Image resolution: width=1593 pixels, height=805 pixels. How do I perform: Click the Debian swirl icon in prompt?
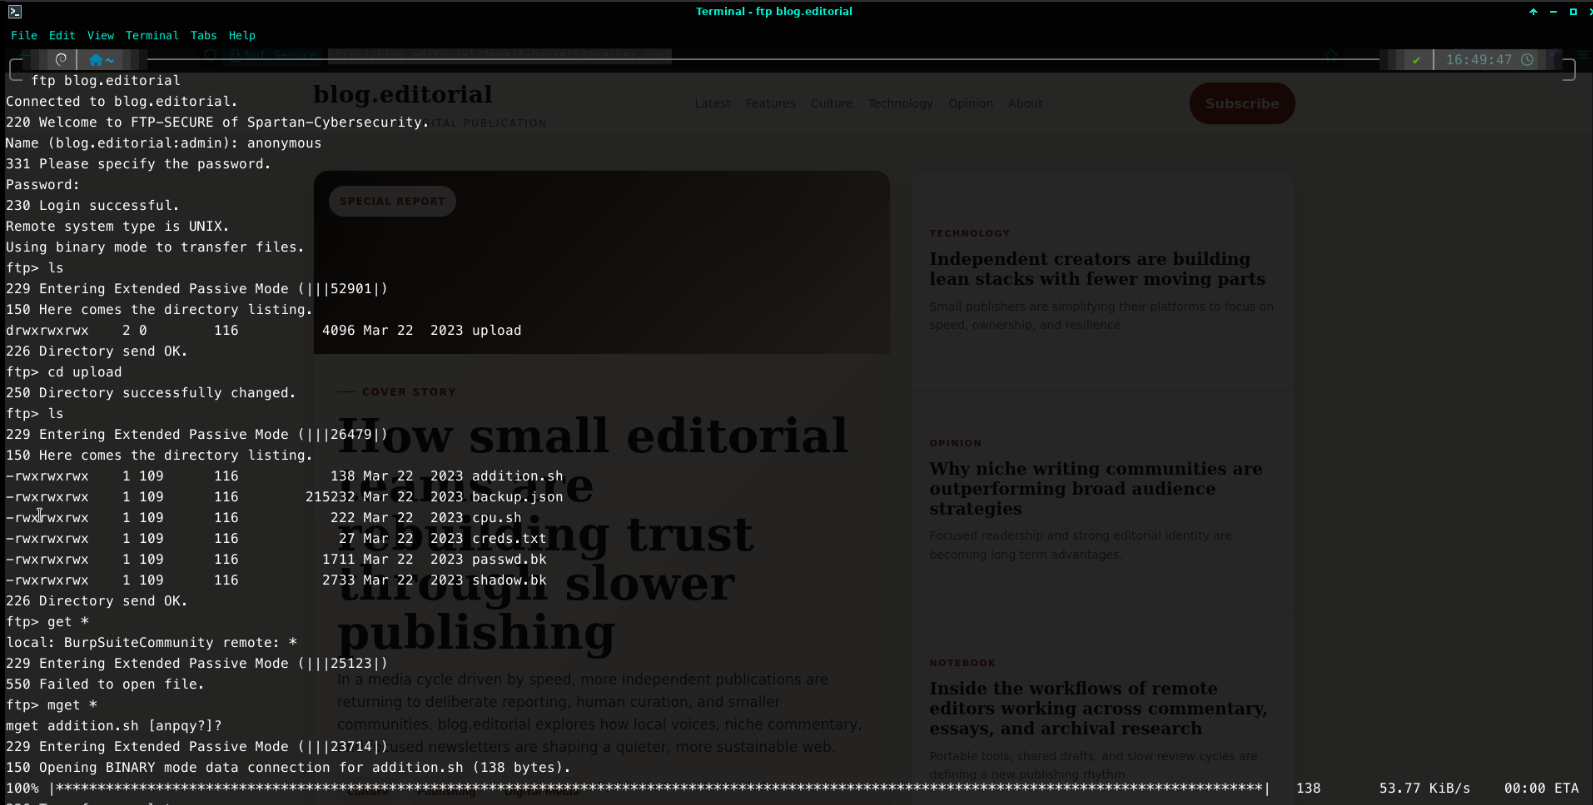click(61, 60)
